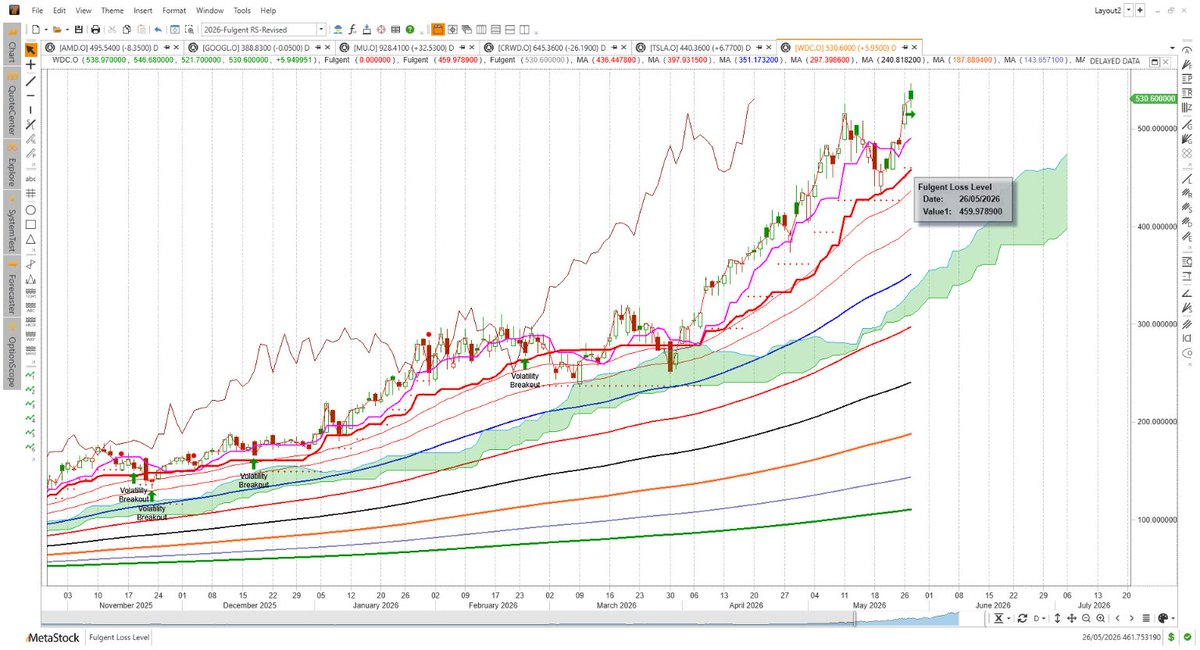Switch to the MU.O chart tab
Image resolution: width=1200 pixels, height=650 pixels.
(x=409, y=47)
